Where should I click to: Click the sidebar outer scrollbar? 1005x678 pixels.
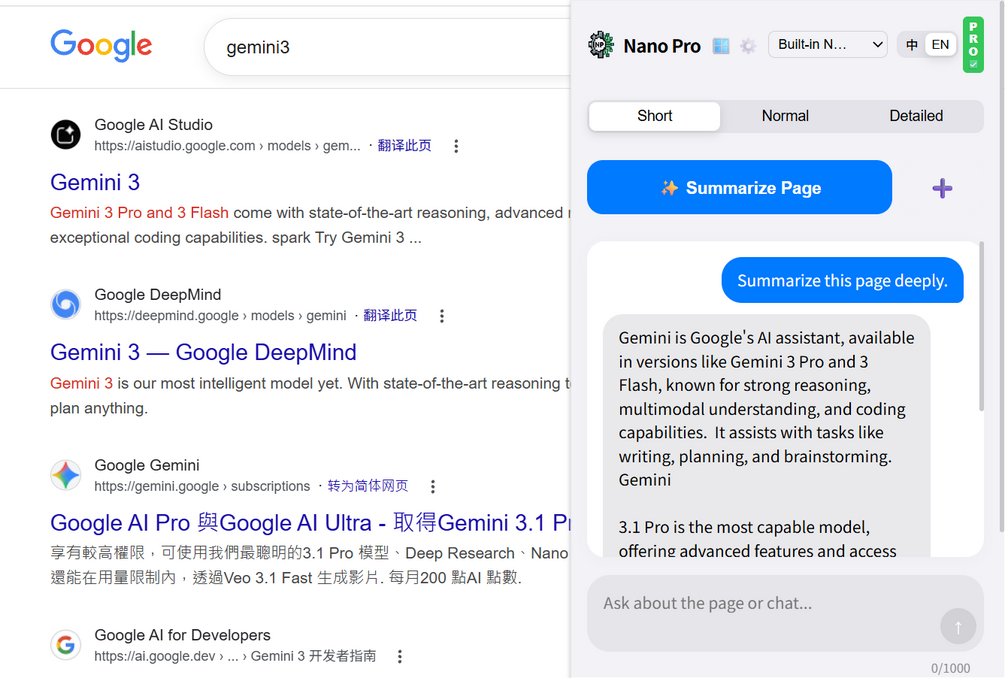[1002, 266]
